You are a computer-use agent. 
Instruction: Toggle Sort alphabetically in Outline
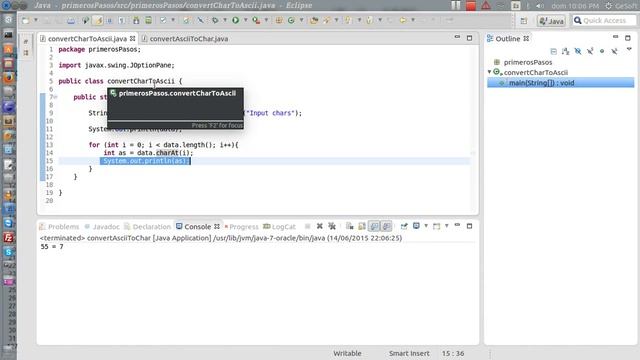point(566,51)
